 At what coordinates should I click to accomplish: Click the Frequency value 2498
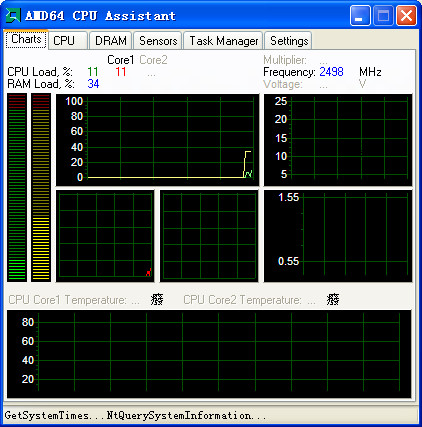point(331,72)
